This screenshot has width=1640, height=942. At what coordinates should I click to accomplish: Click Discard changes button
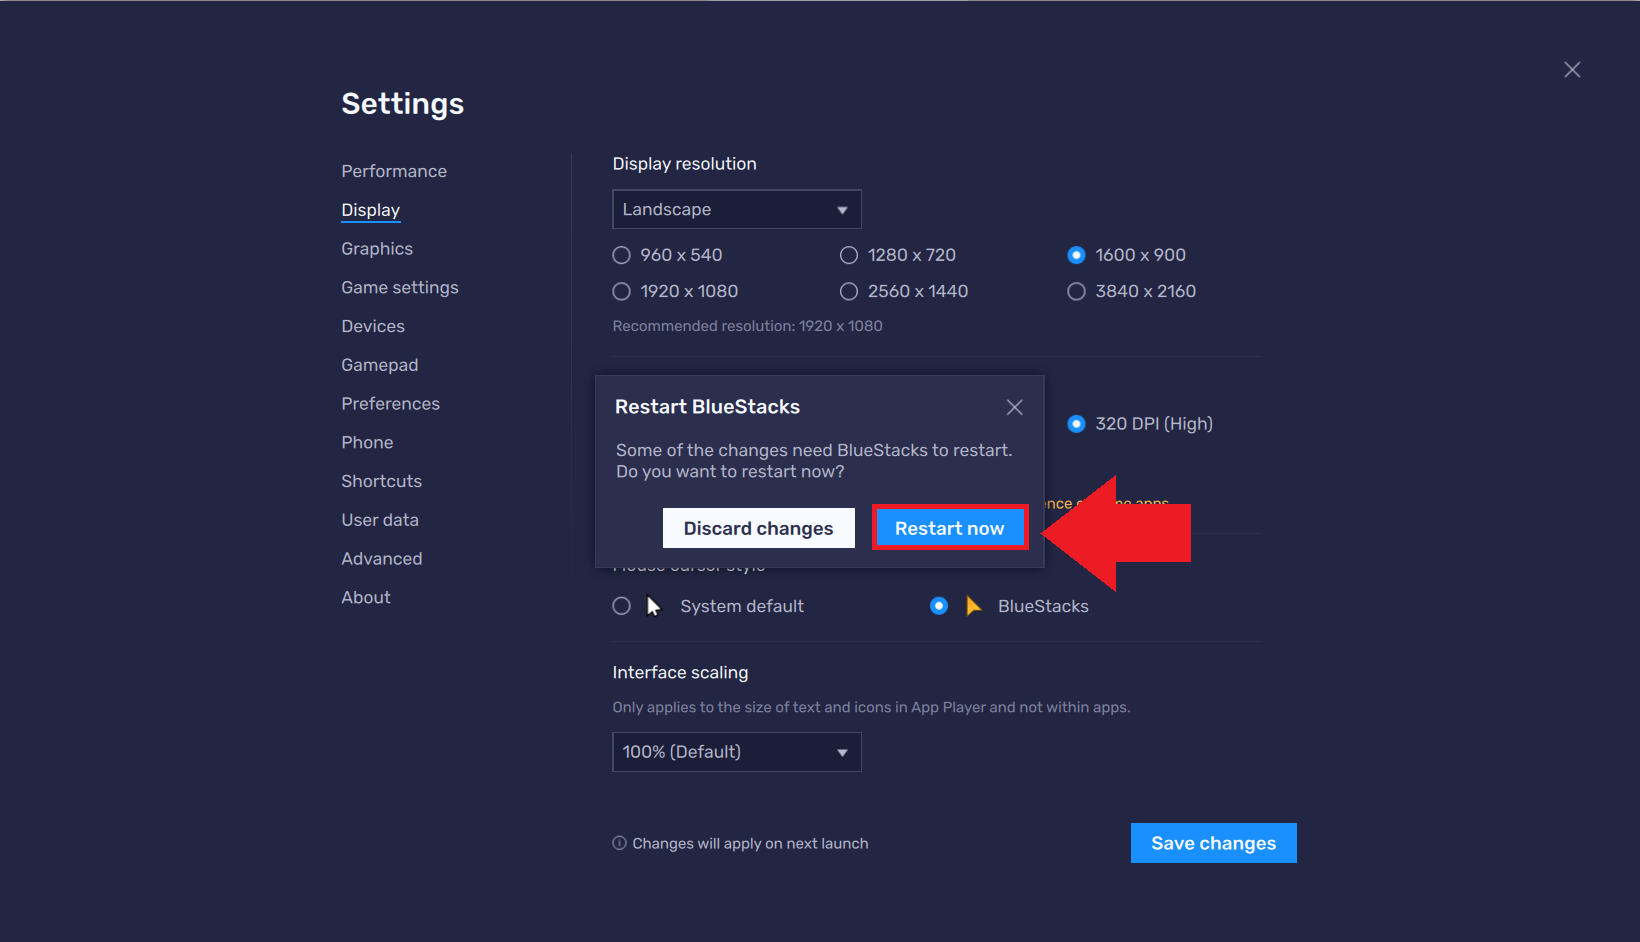point(758,528)
